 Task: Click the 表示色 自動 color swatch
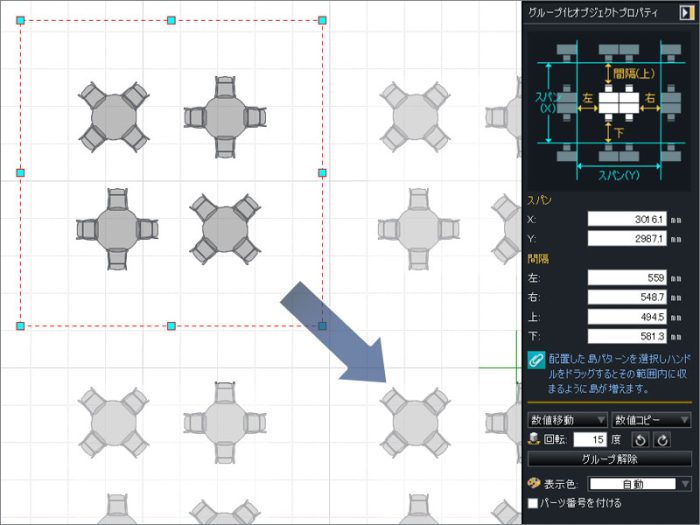click(633, 484)
